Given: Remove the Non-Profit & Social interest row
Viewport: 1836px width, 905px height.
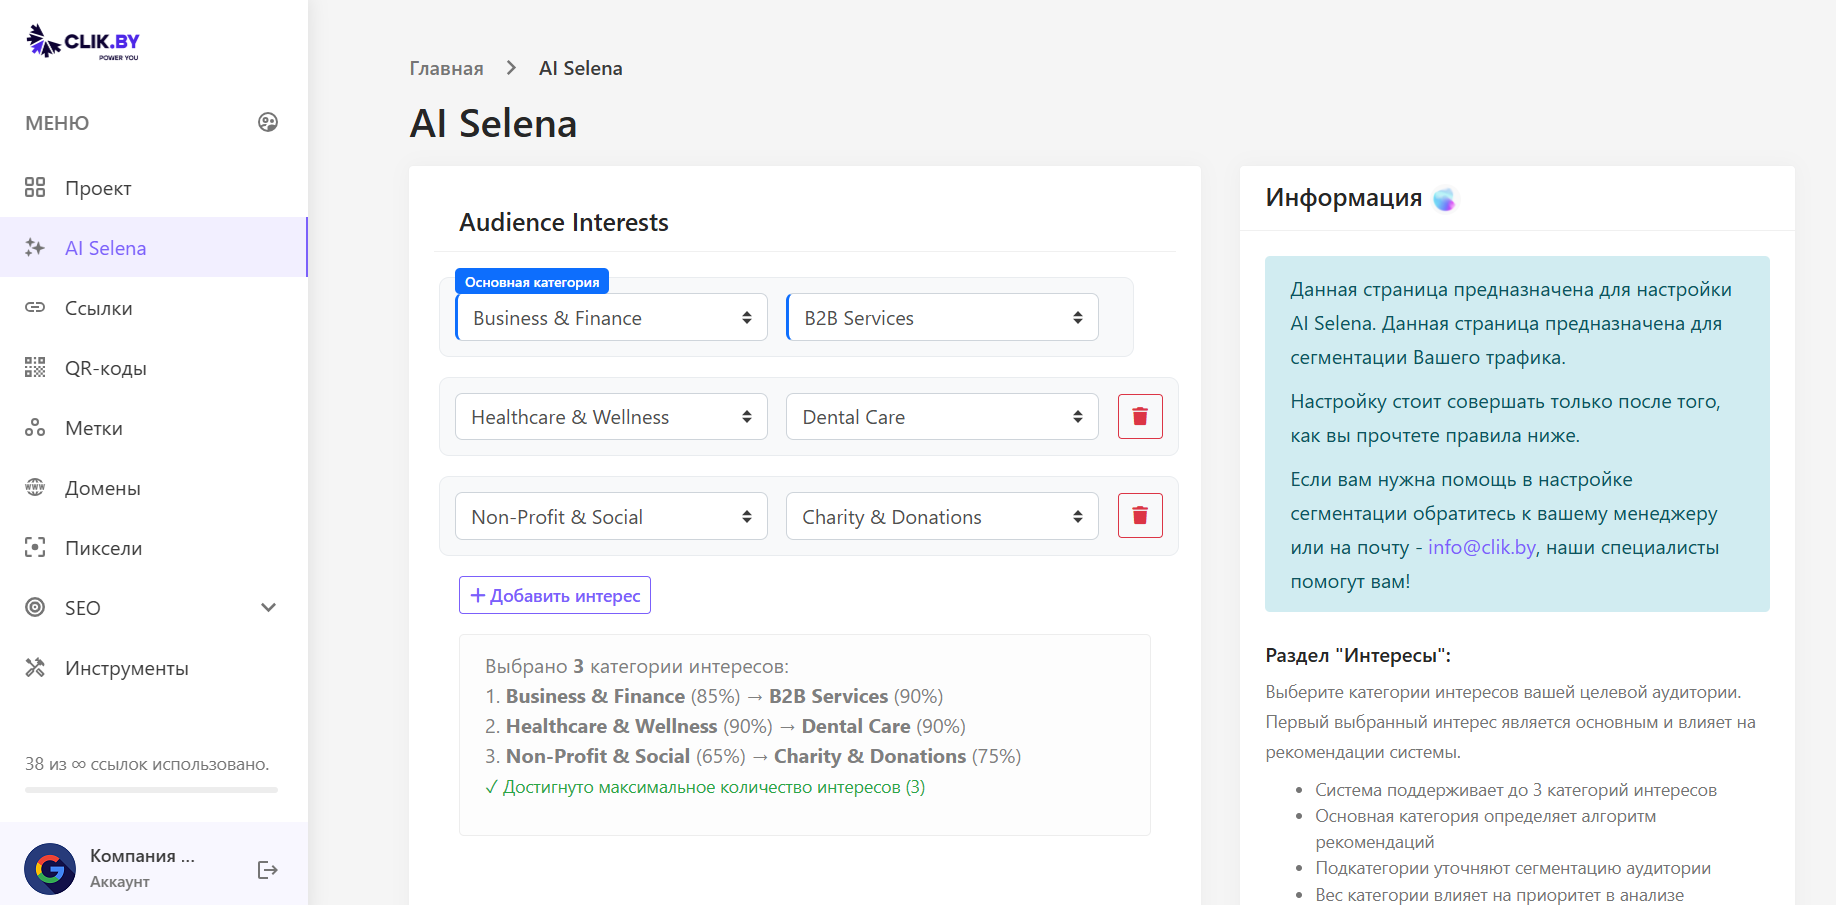Looking at the screenshot, I should pos(1139,516).
